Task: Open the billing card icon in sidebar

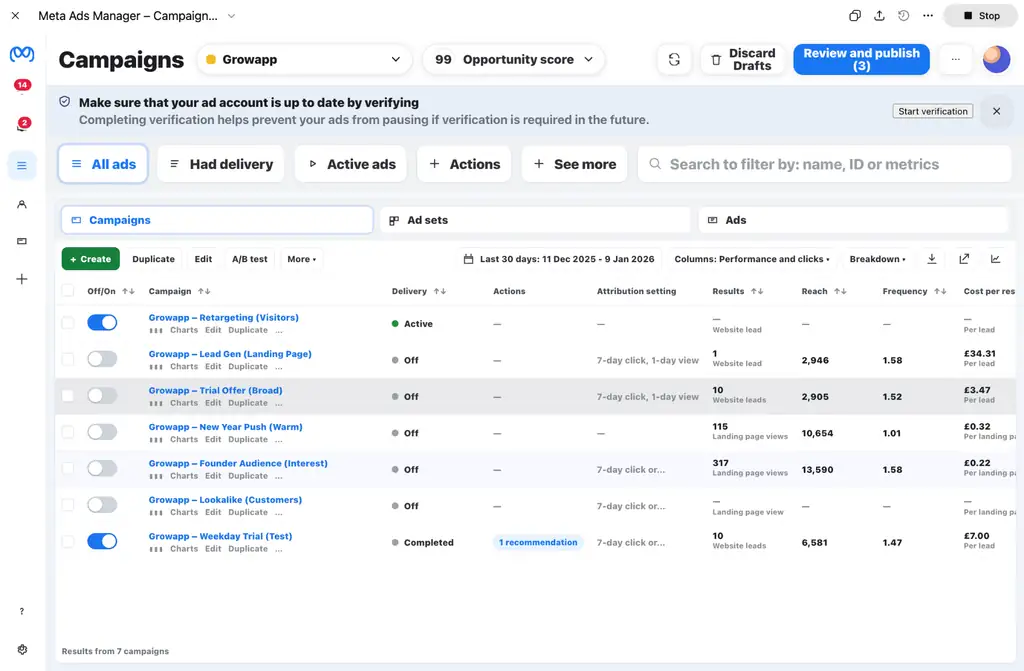Action: (22, 241)
